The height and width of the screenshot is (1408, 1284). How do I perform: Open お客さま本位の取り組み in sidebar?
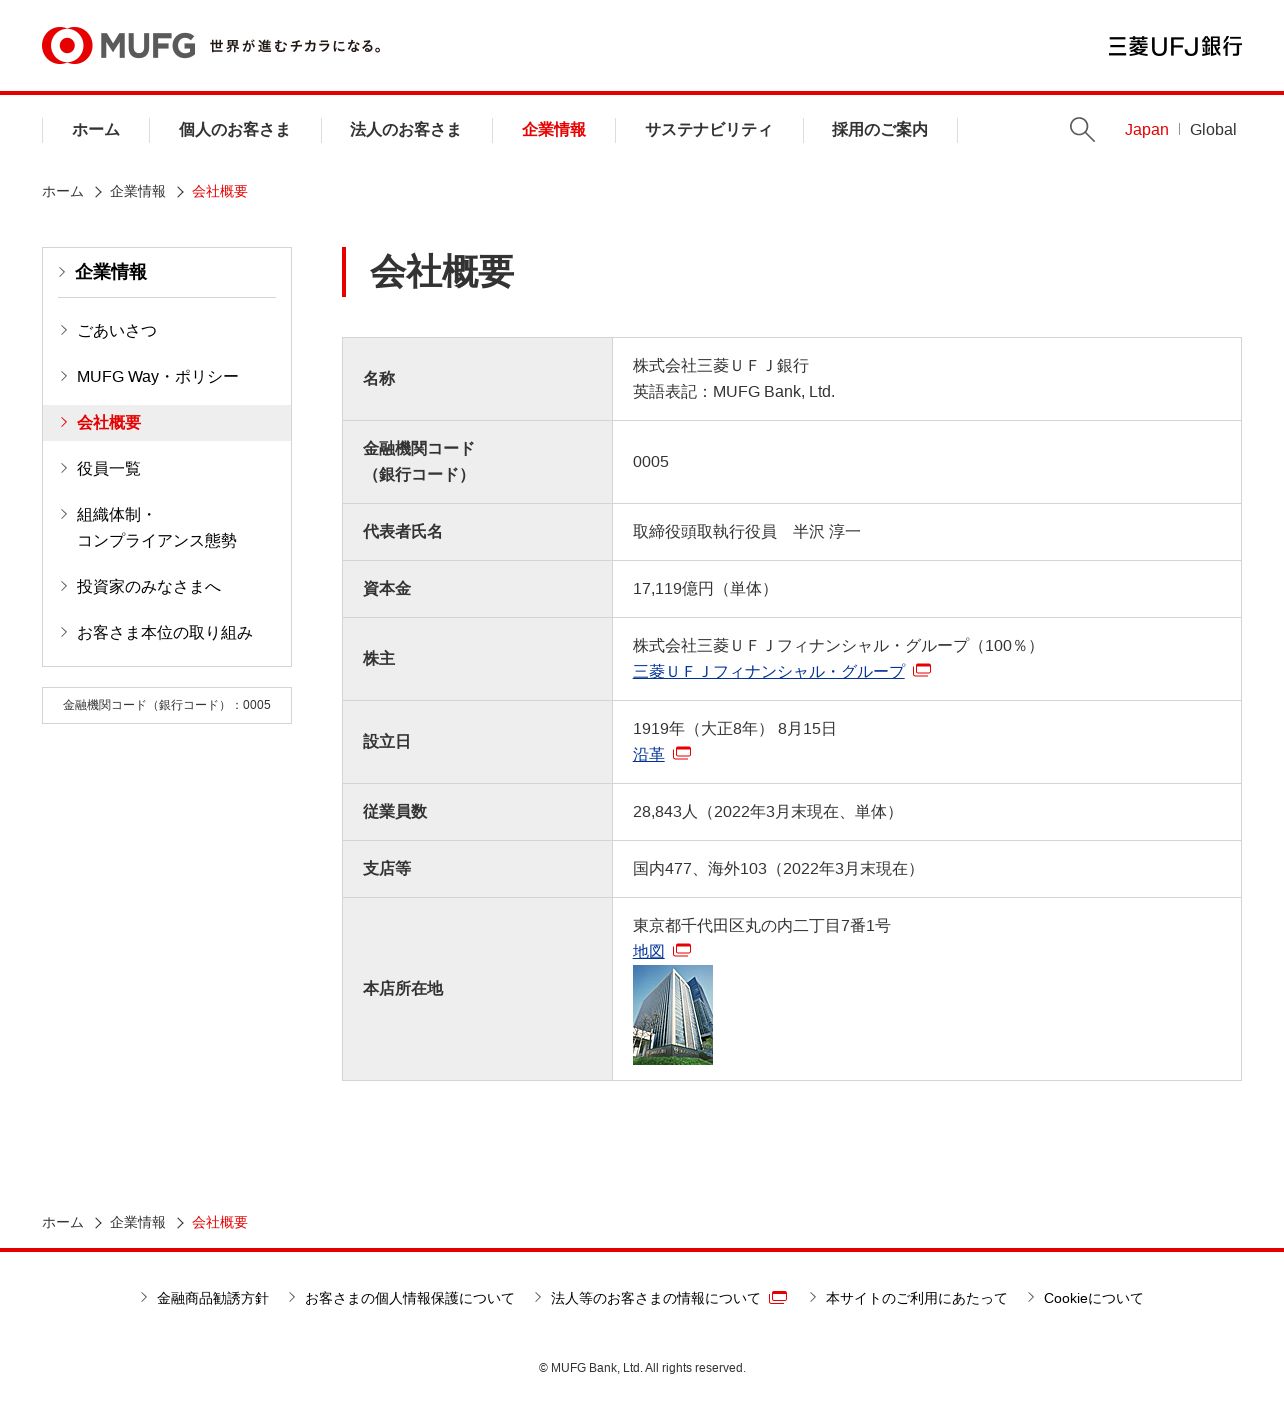[165, 633]
